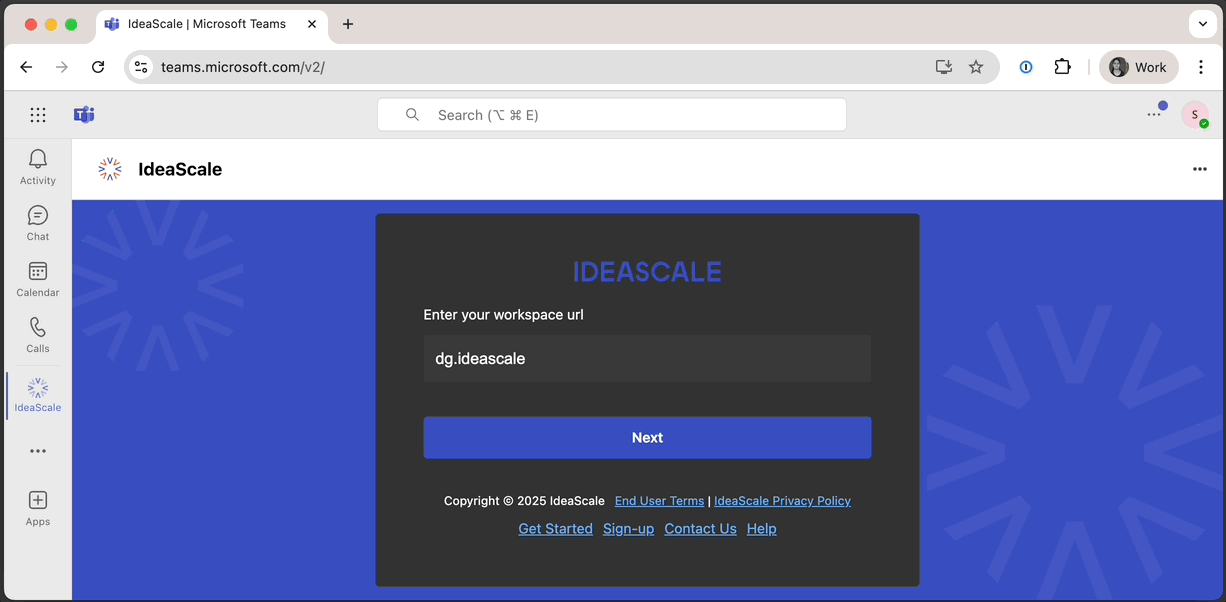Bookmark this page with the star icon
The image size is (1226, 602).
coord(976,67)
